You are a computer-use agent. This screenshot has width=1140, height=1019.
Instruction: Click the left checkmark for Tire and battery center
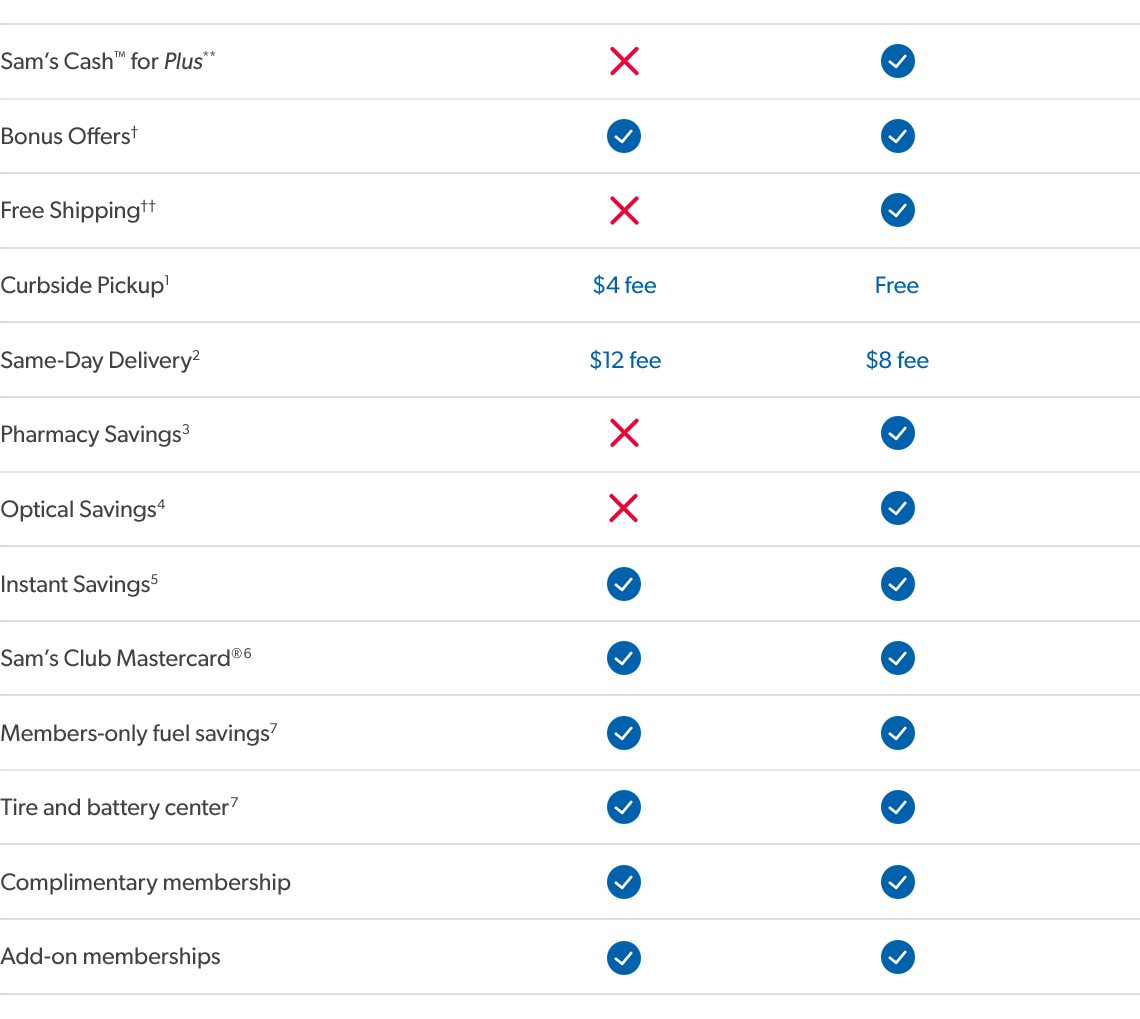click(x=624, y=807)
